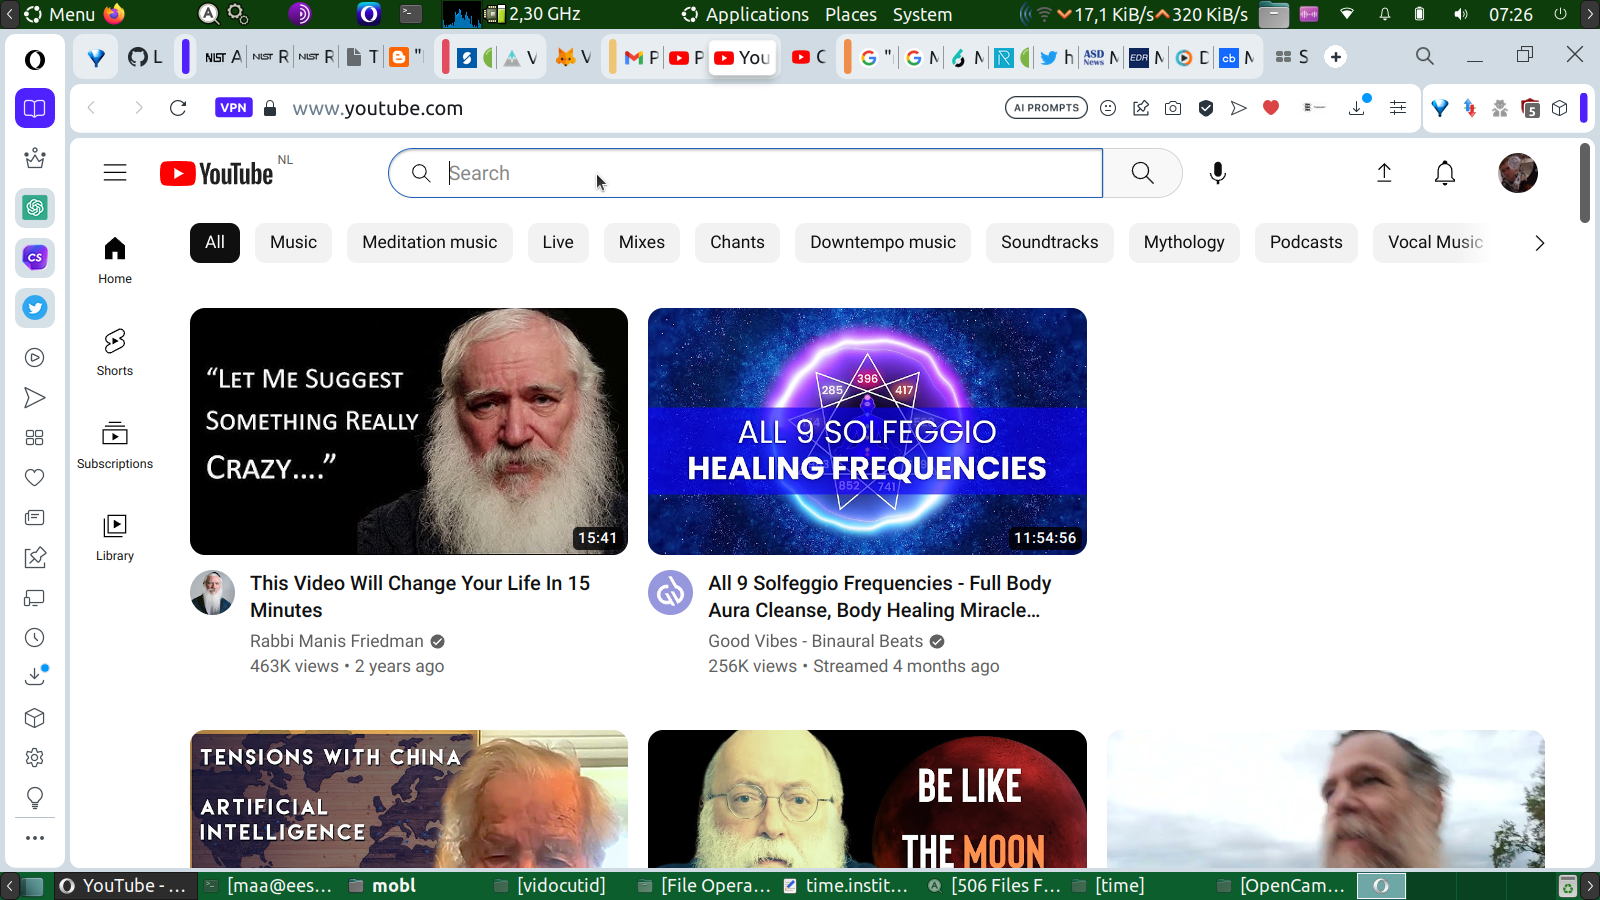Switch to the mobl taskbar window
This screenshot has height=900, width=1600.
tap(384, 886)
